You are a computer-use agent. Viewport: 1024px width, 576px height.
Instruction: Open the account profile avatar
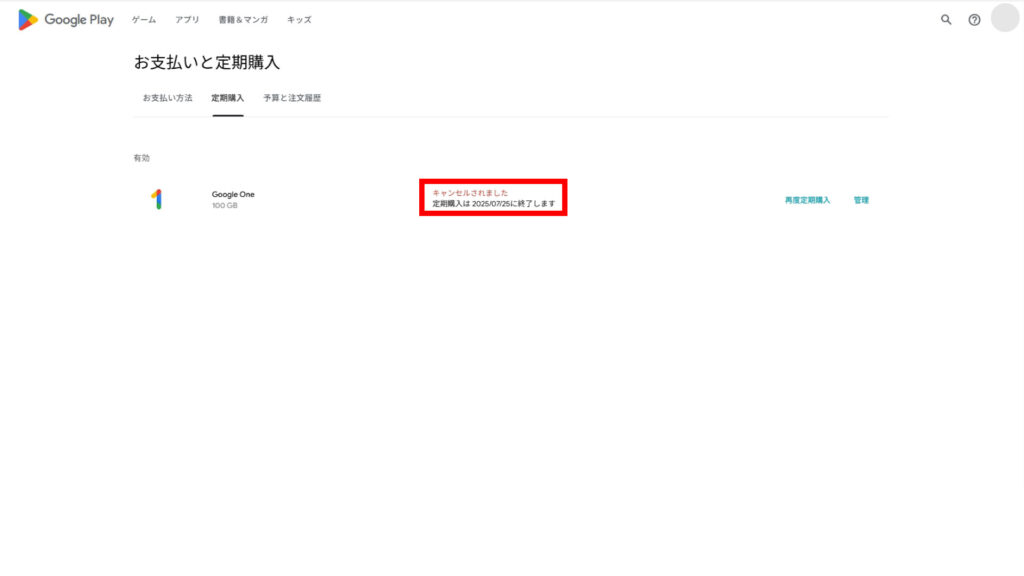[1005, 18]
